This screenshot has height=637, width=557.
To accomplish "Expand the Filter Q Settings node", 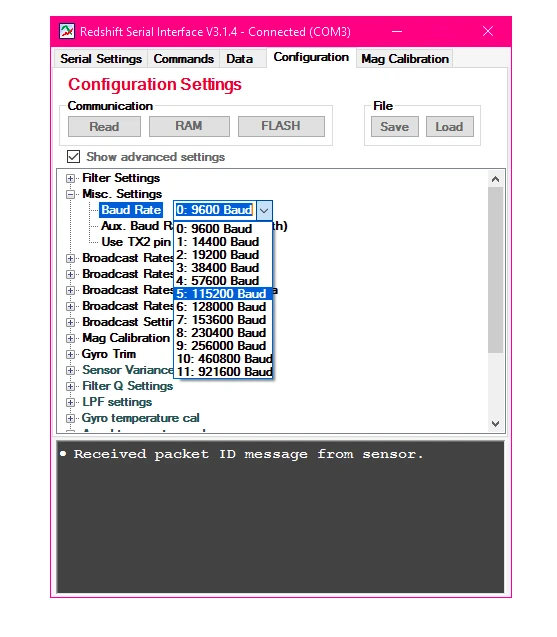I will (x=70, y=386).
